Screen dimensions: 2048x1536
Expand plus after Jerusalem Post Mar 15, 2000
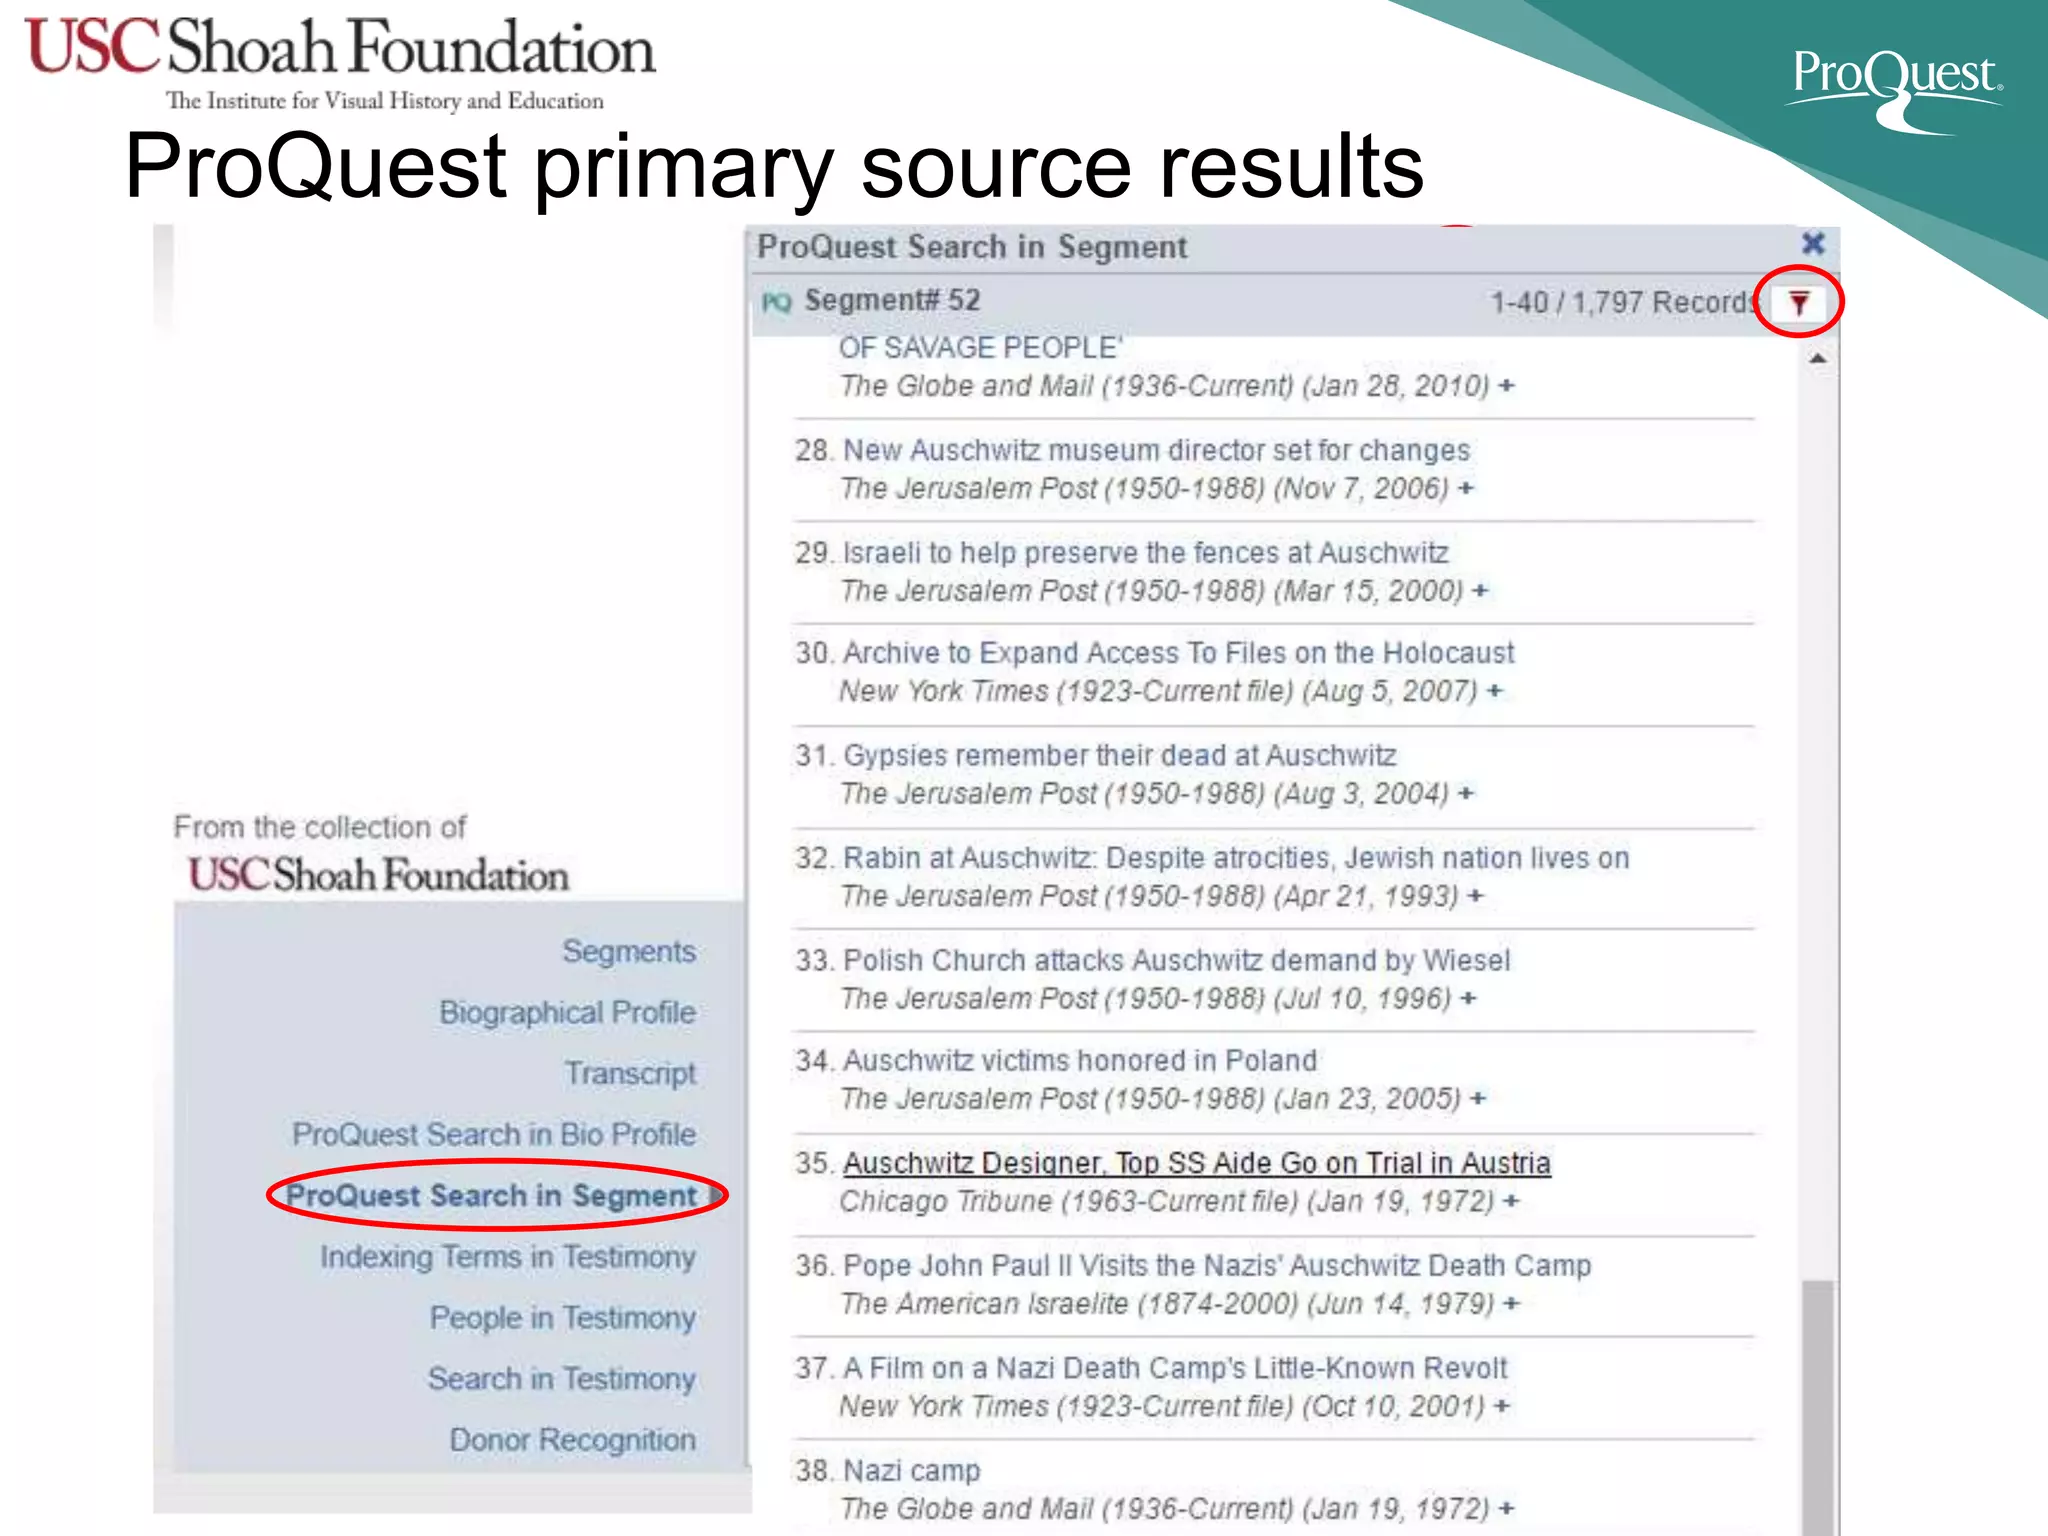click(1480, 591)
